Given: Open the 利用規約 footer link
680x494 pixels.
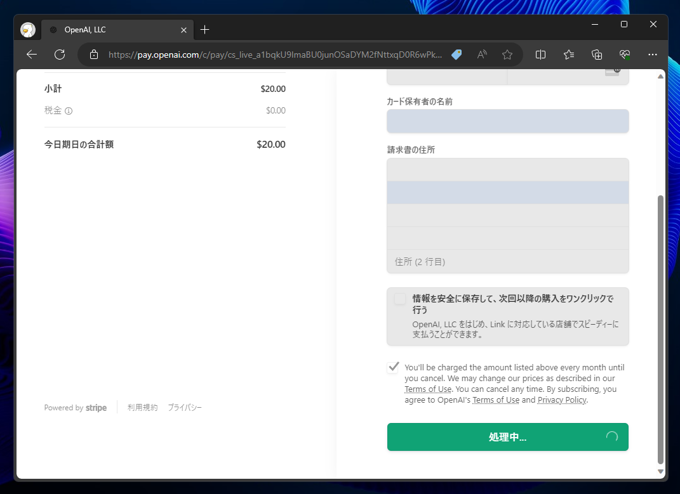Looking at the screenshot, I should [143, 408].
